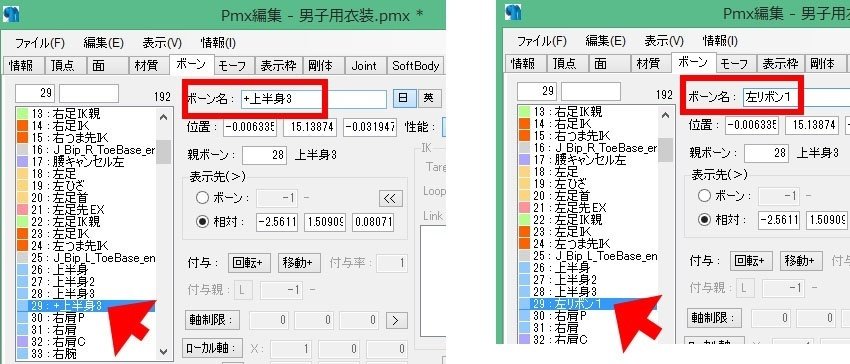Click the 相対 X field -2.5611 in left window
This screenshot has width=850, height=364.
click(278, 222)
